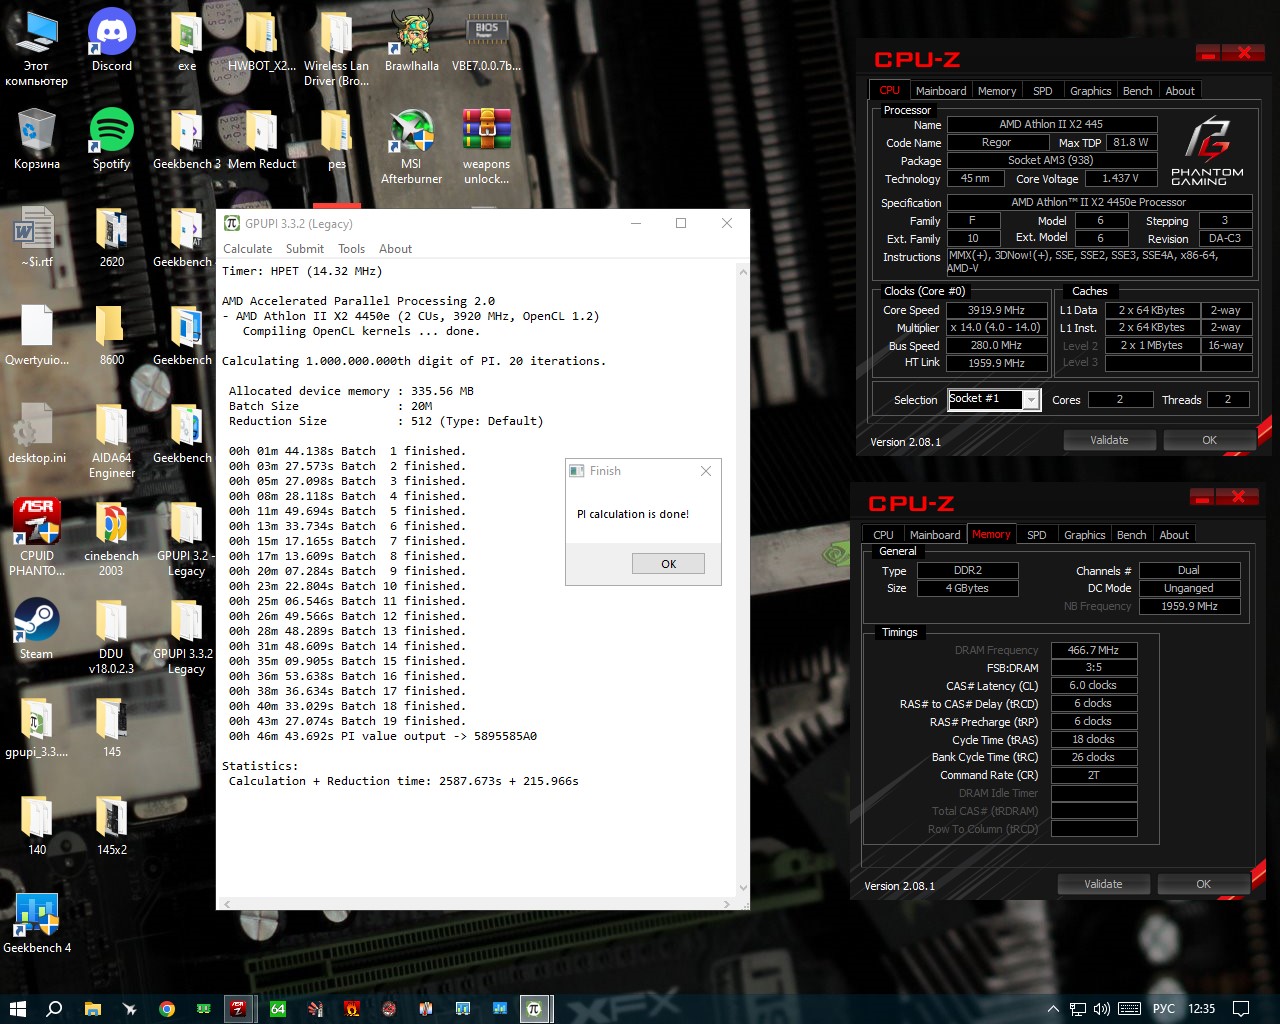Click the network tray icon
The width and height of the screenshot is (1280, 1024).
pyautogui.click(x=1078, y=1009)
